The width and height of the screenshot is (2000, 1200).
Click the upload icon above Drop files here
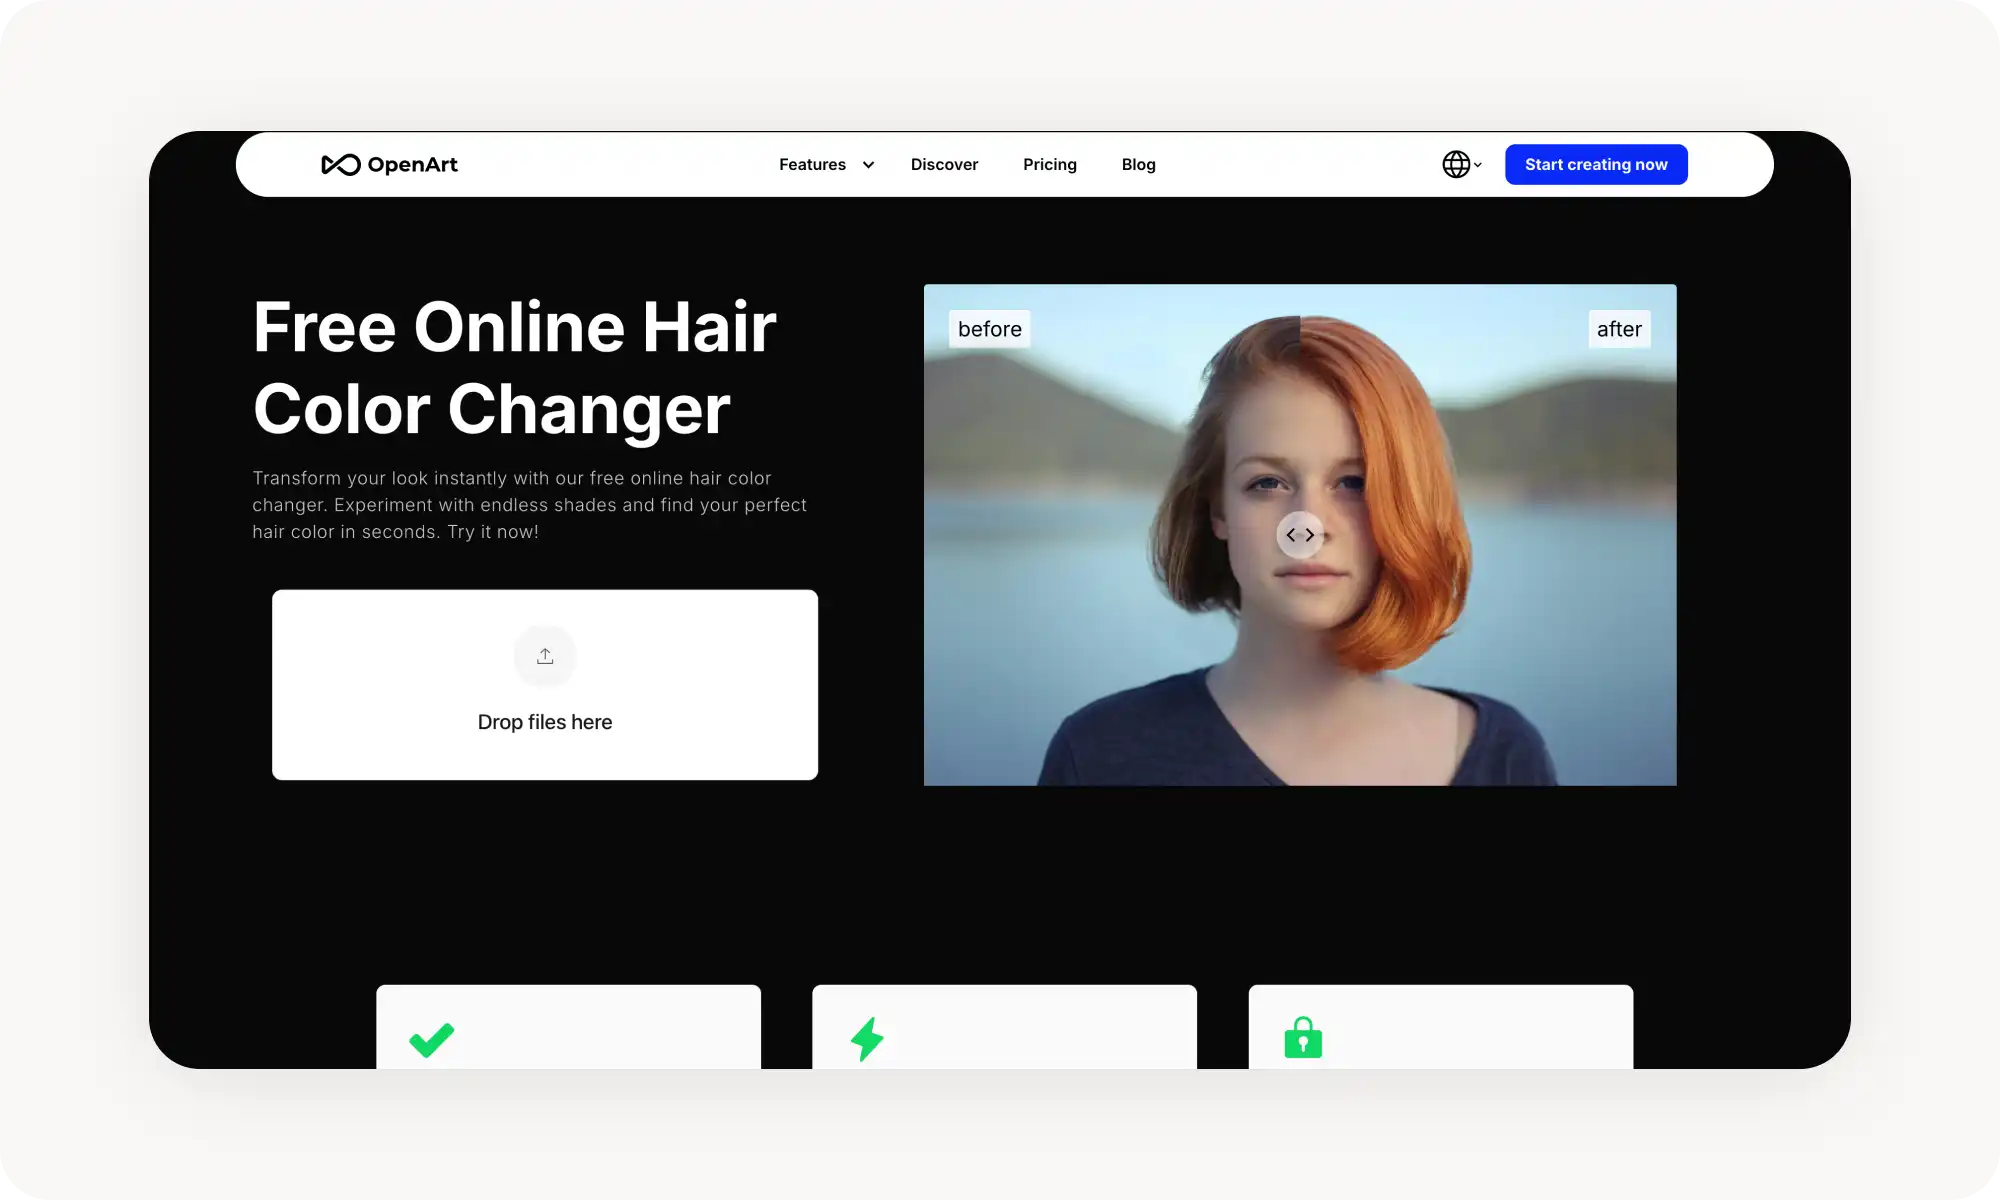pyautogui.click(x=544, y=656)
